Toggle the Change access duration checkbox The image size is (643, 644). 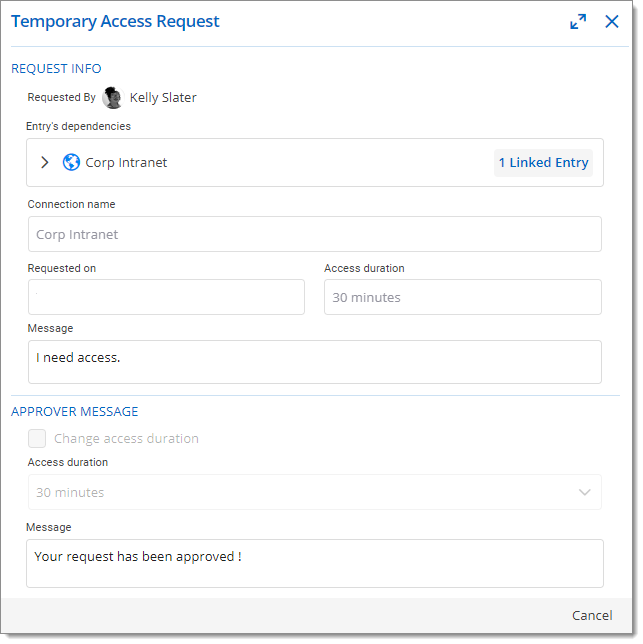click(x=37, y=438)
